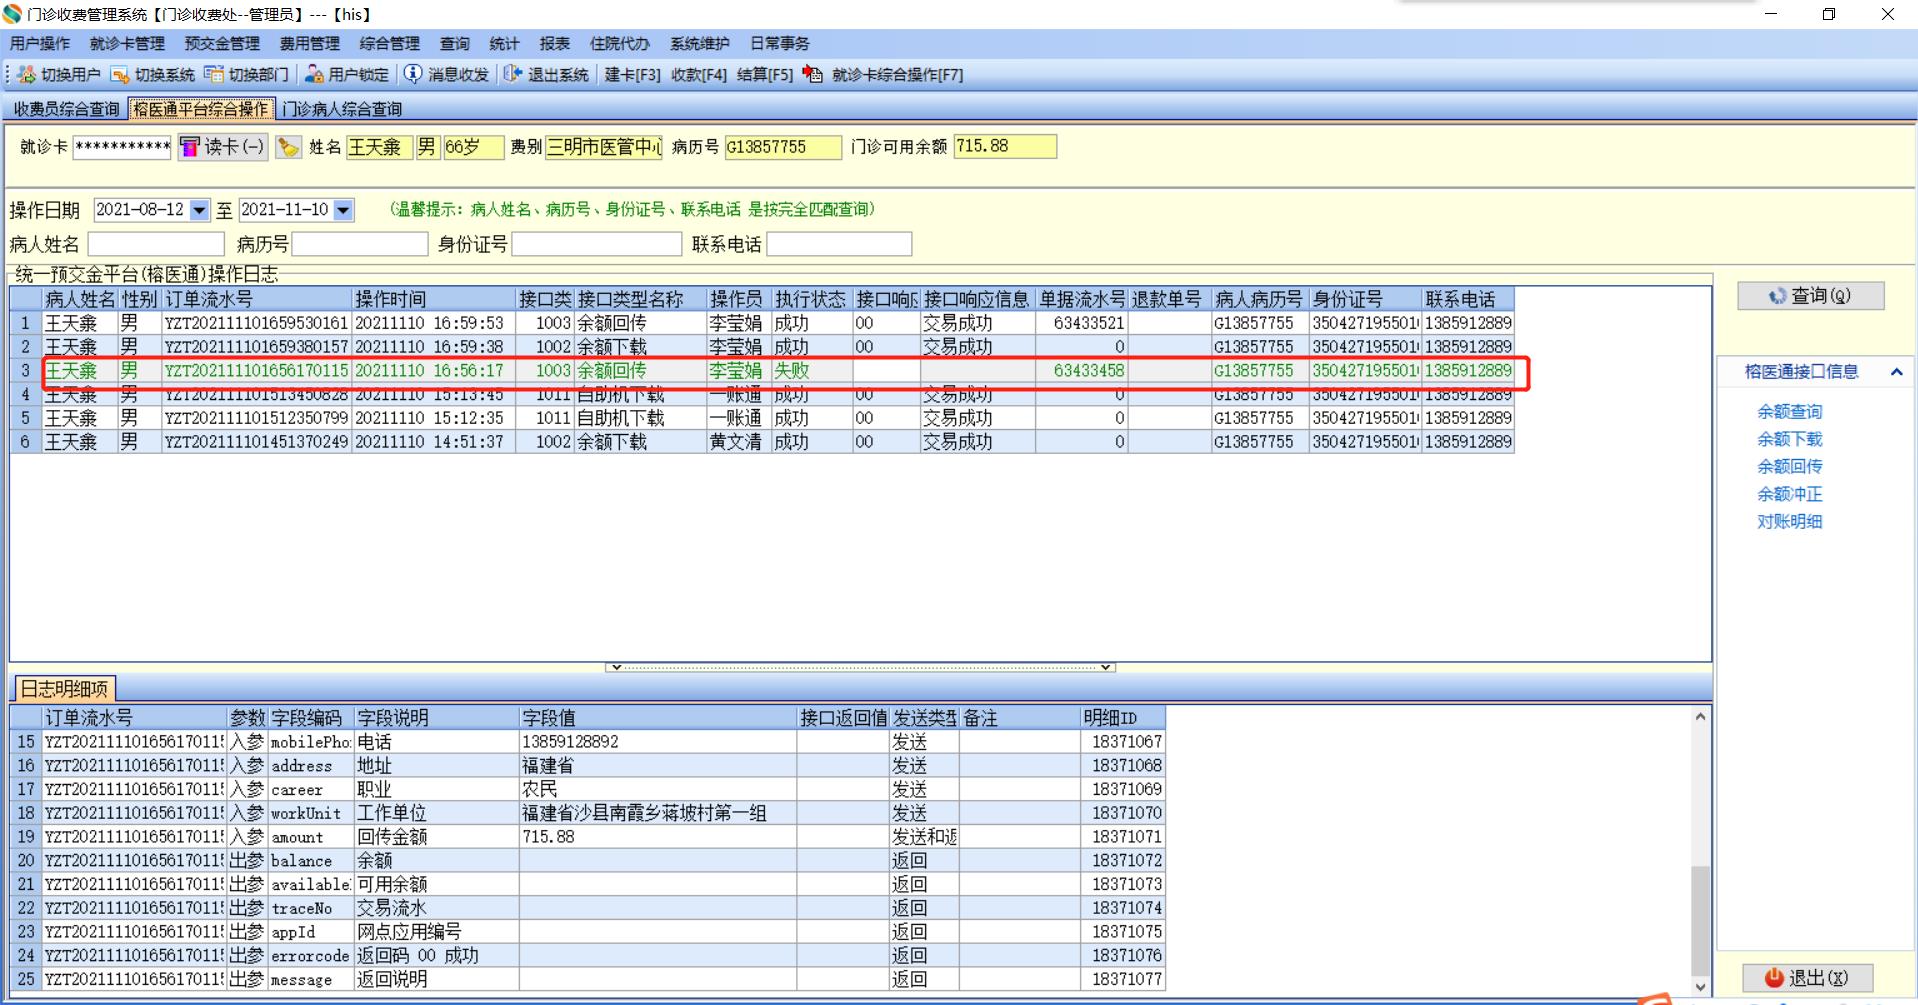Open the 住院代办 menu

point(620,44)
